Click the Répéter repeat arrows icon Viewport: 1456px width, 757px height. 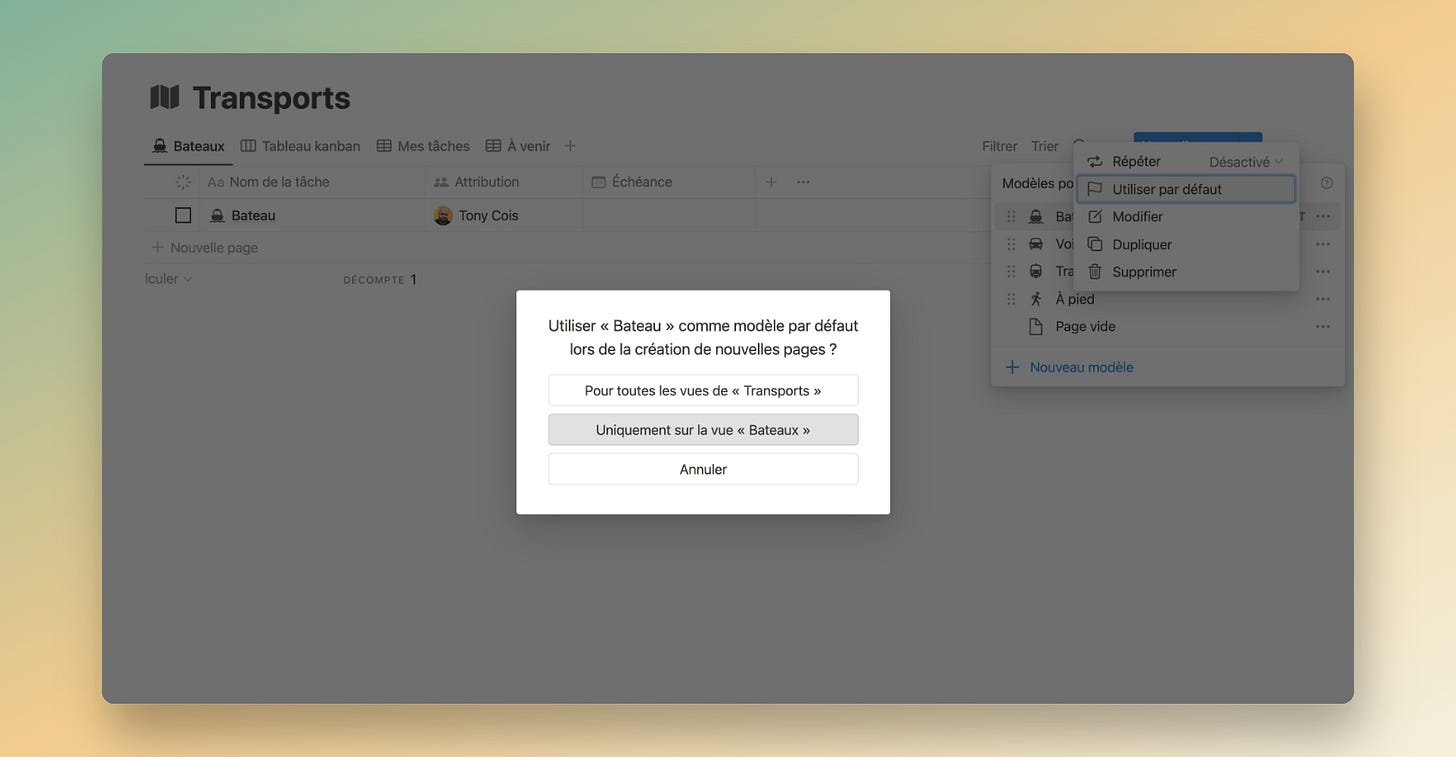click(x=1095, y=161)
